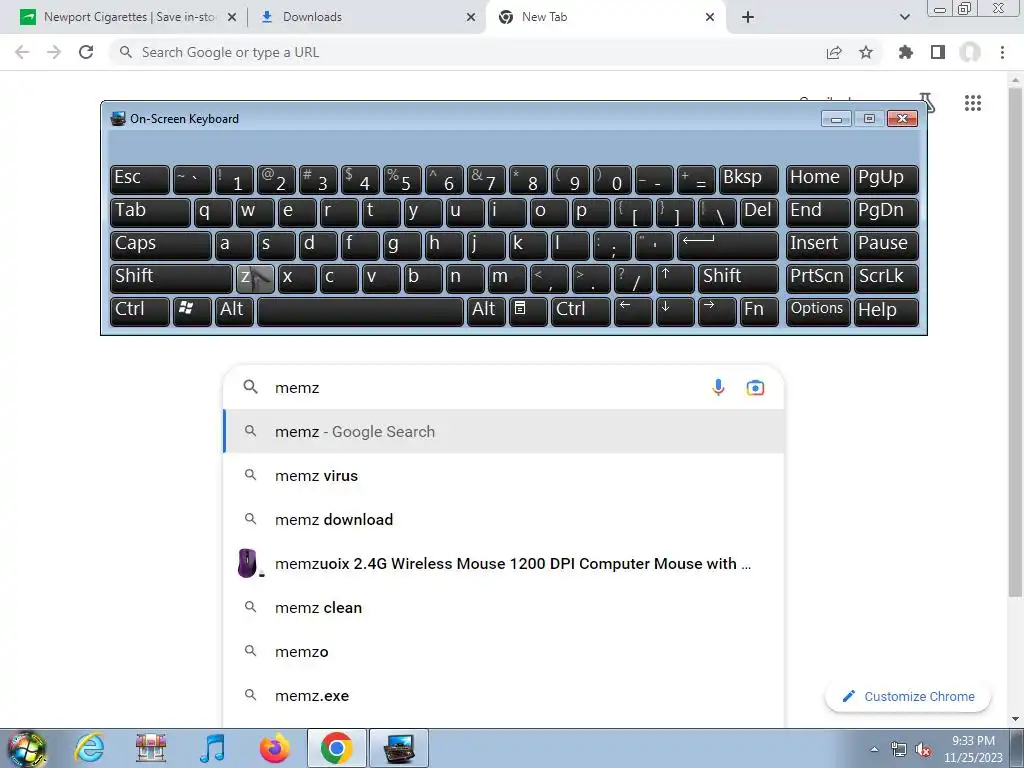Toggle the left Shift key on keyboard

[x=171, y=278]
